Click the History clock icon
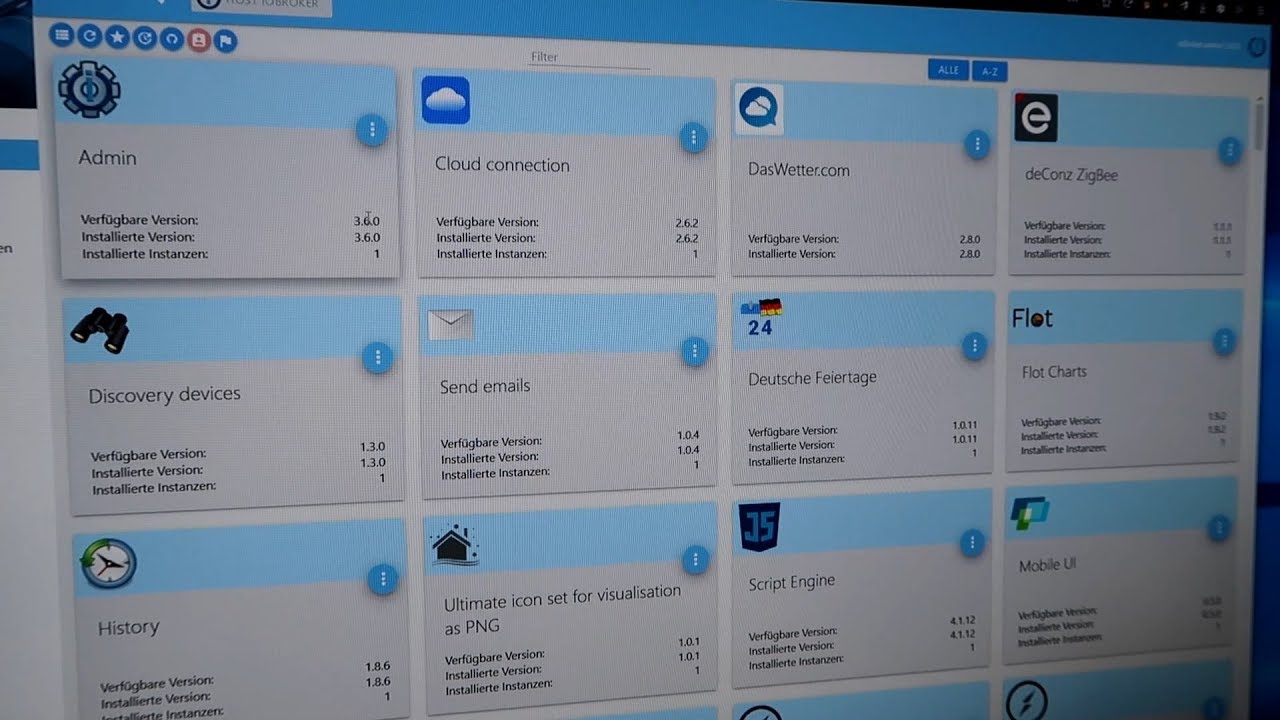 pos(106,565)
